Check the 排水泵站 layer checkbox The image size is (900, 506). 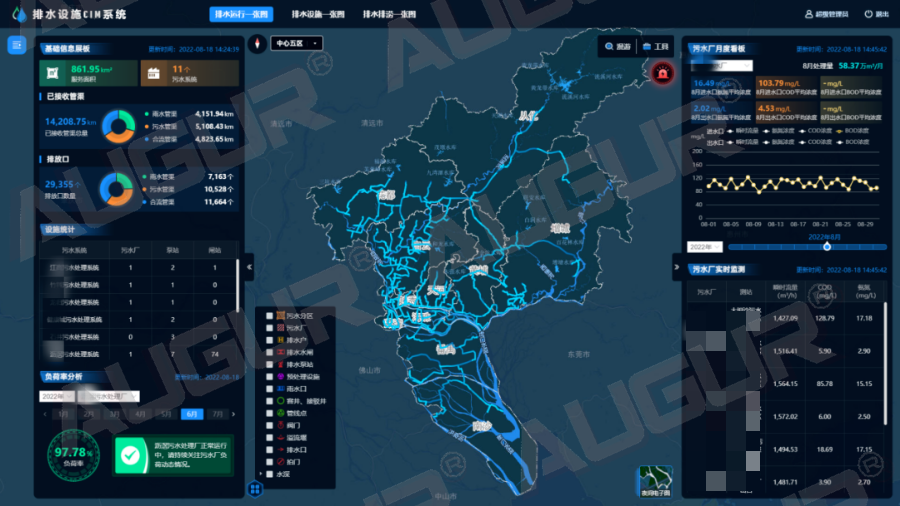pyautogui.click(x=270, y=364)
